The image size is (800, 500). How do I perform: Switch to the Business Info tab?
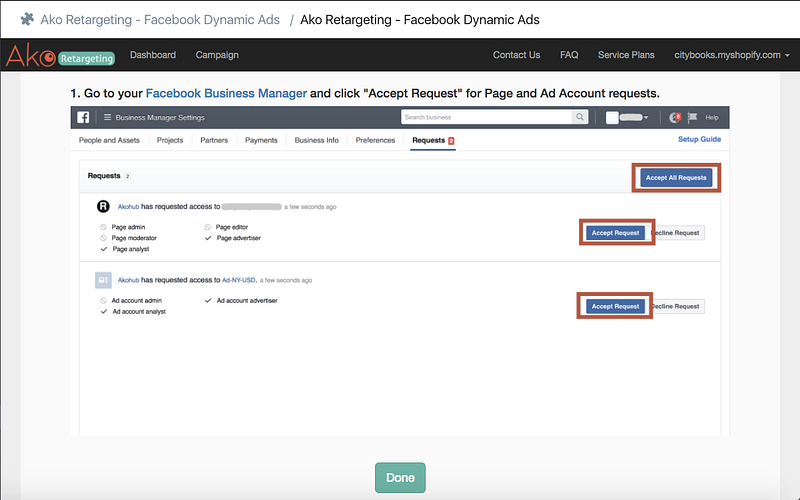pyautogui.click(x=316, y=140)
